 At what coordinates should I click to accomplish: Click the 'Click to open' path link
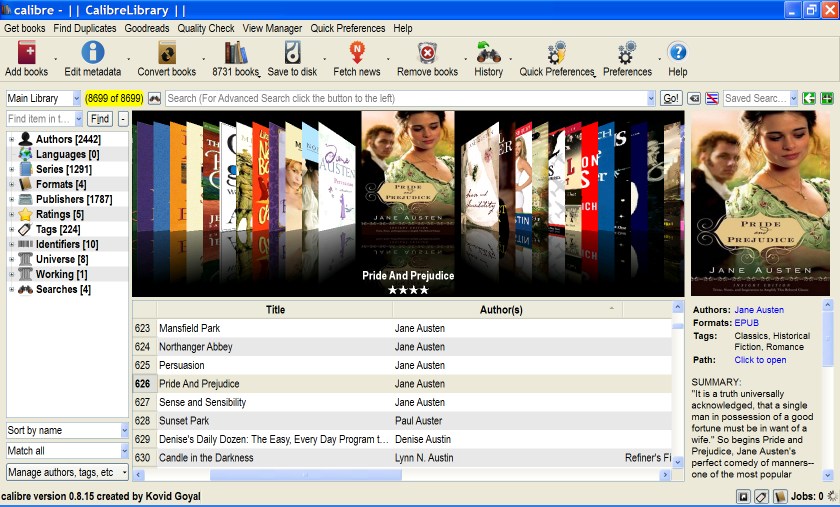coord(760,360)
